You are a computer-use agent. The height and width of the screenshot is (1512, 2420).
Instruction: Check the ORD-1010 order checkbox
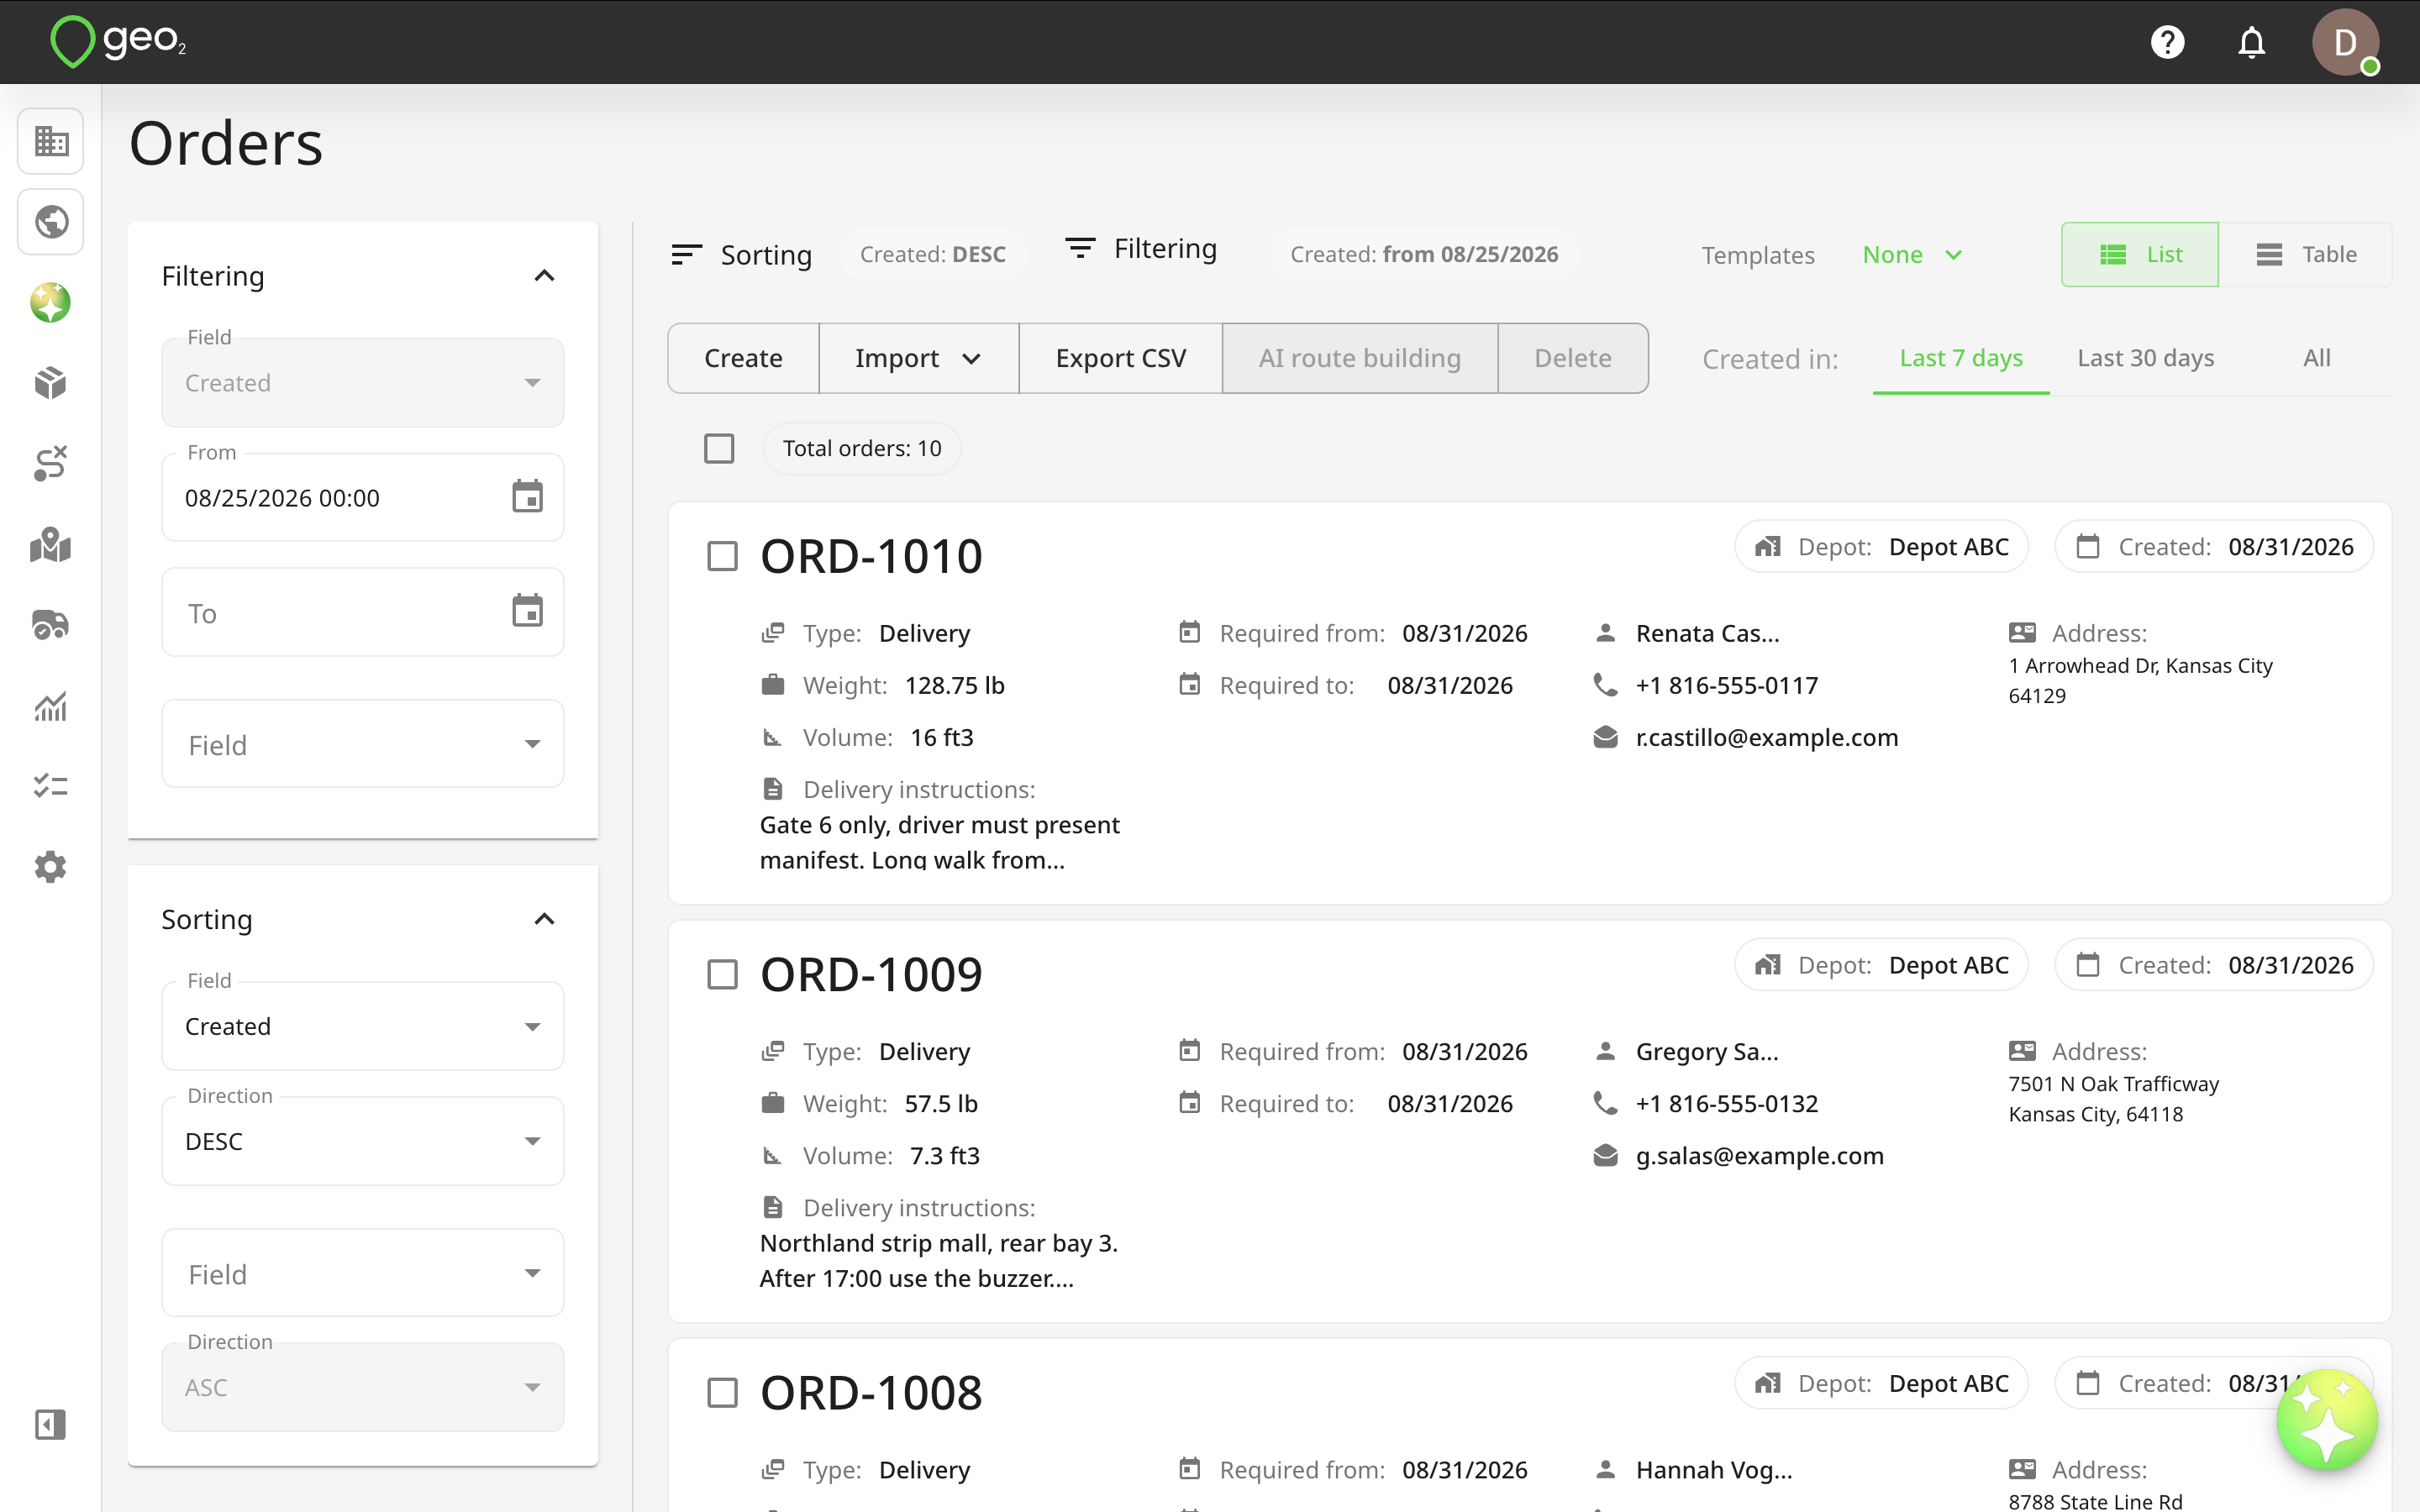tap(722, 556)
